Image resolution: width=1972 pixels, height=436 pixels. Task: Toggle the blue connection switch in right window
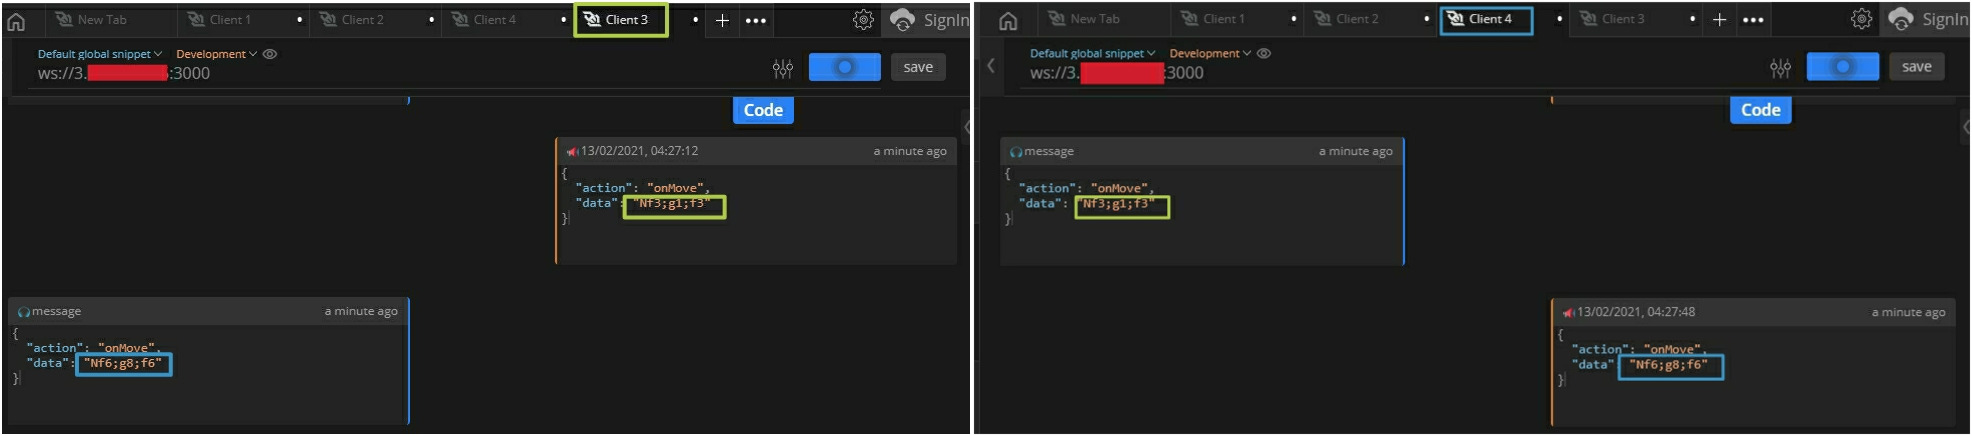(1842, 67)
